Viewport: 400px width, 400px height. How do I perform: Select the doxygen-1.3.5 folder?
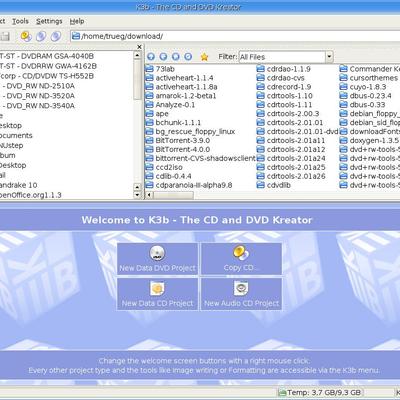[x=369, y=140]
